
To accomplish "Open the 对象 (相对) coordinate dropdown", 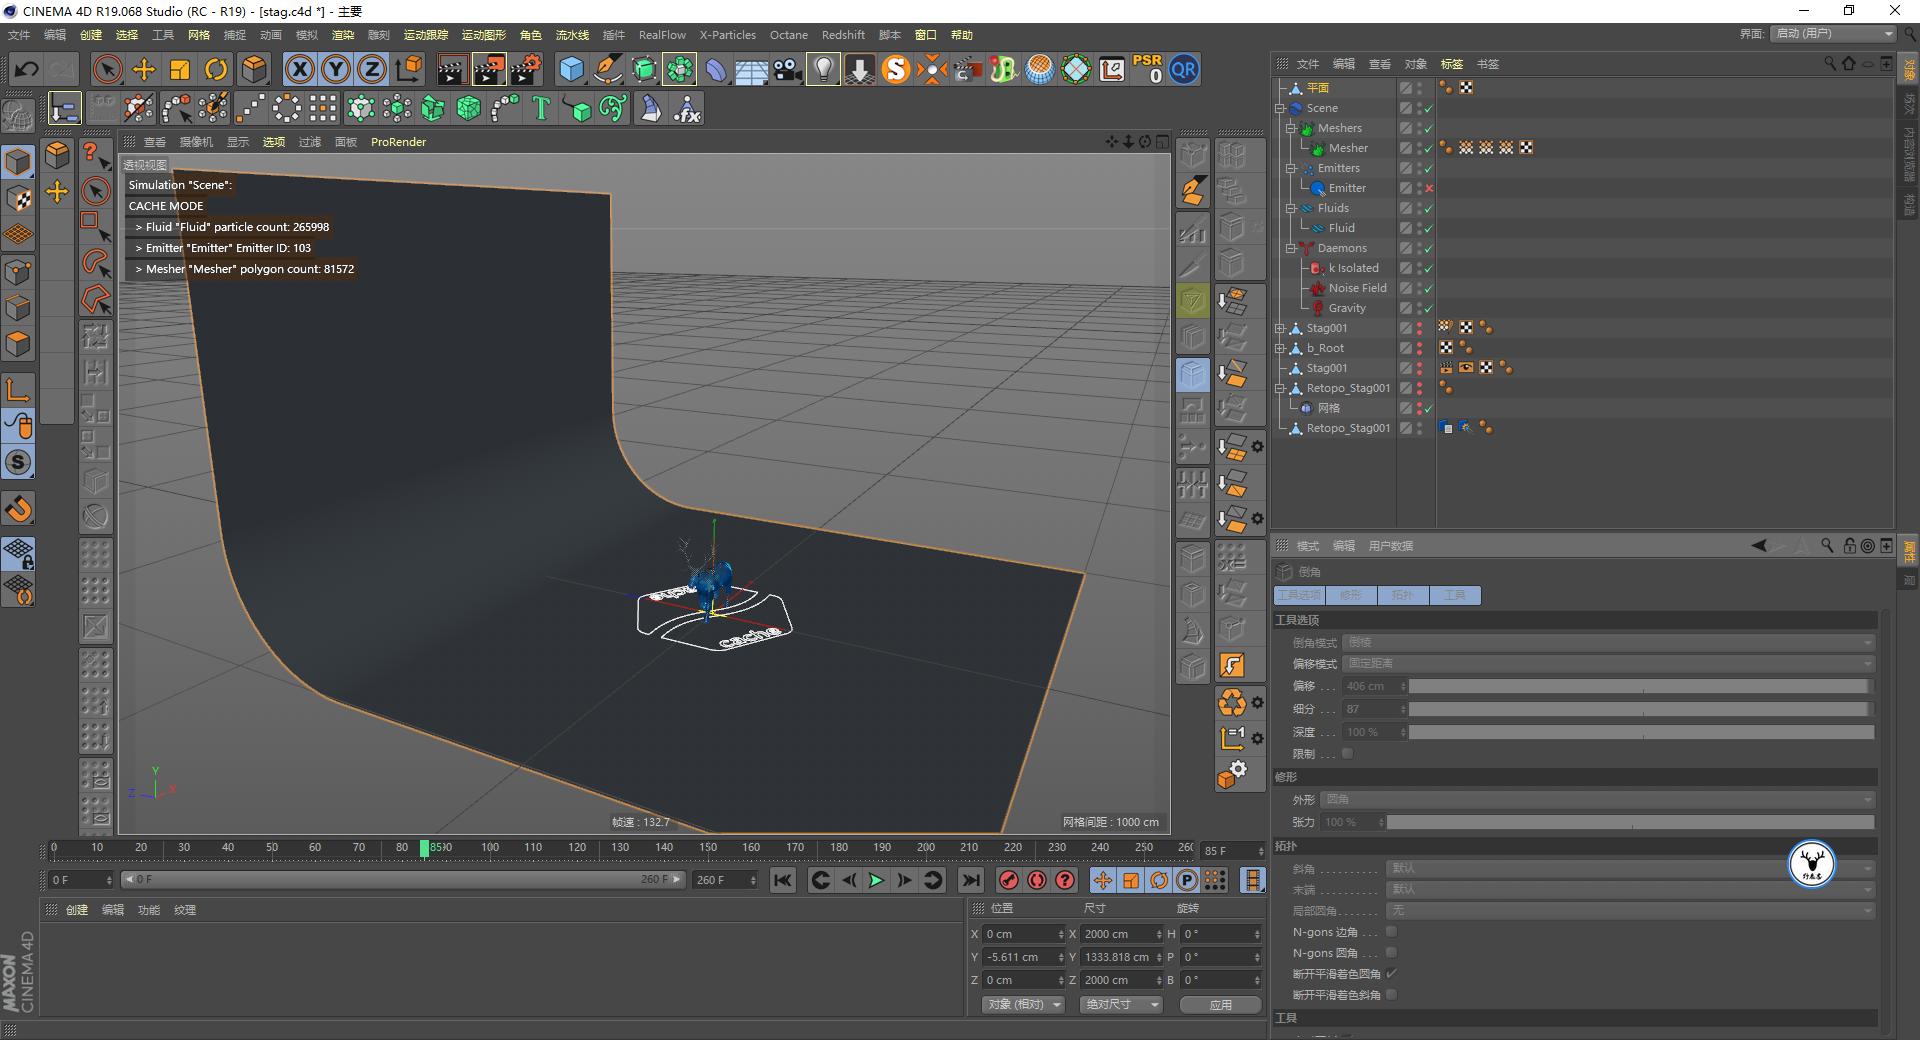I will point(1021,1004).
